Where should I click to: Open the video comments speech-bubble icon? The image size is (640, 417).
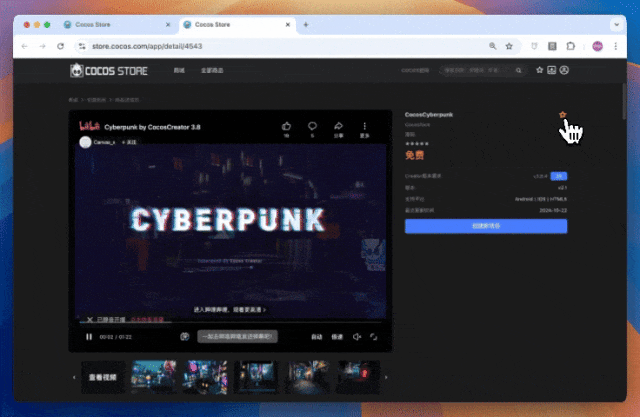pos(312,126)
